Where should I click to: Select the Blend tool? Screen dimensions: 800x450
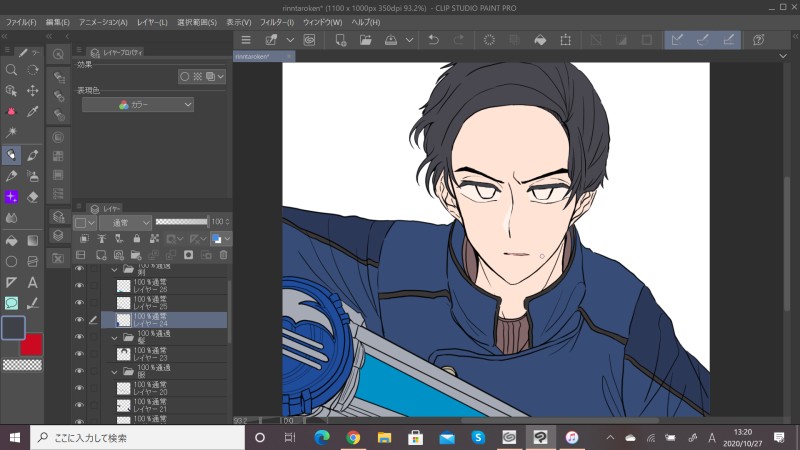click(x=11, y=218)
